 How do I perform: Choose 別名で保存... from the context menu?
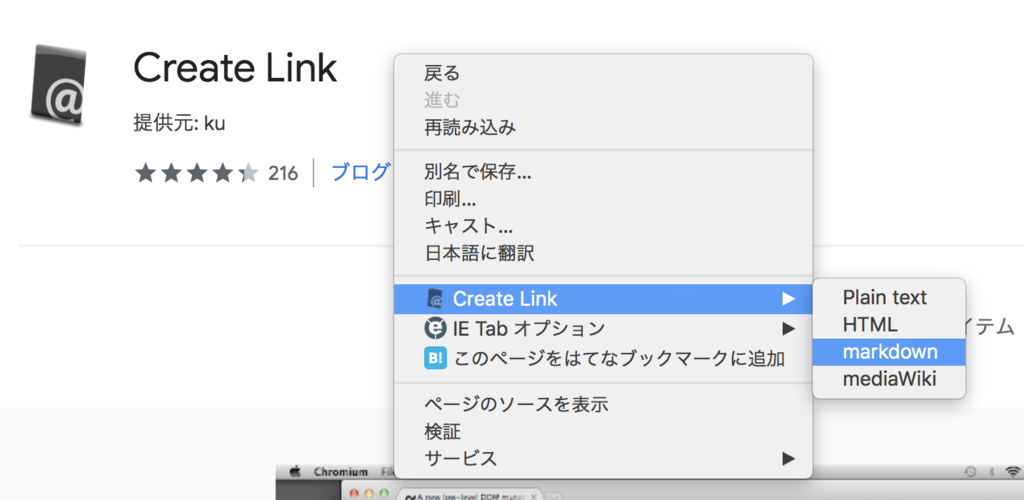point(603,173)
